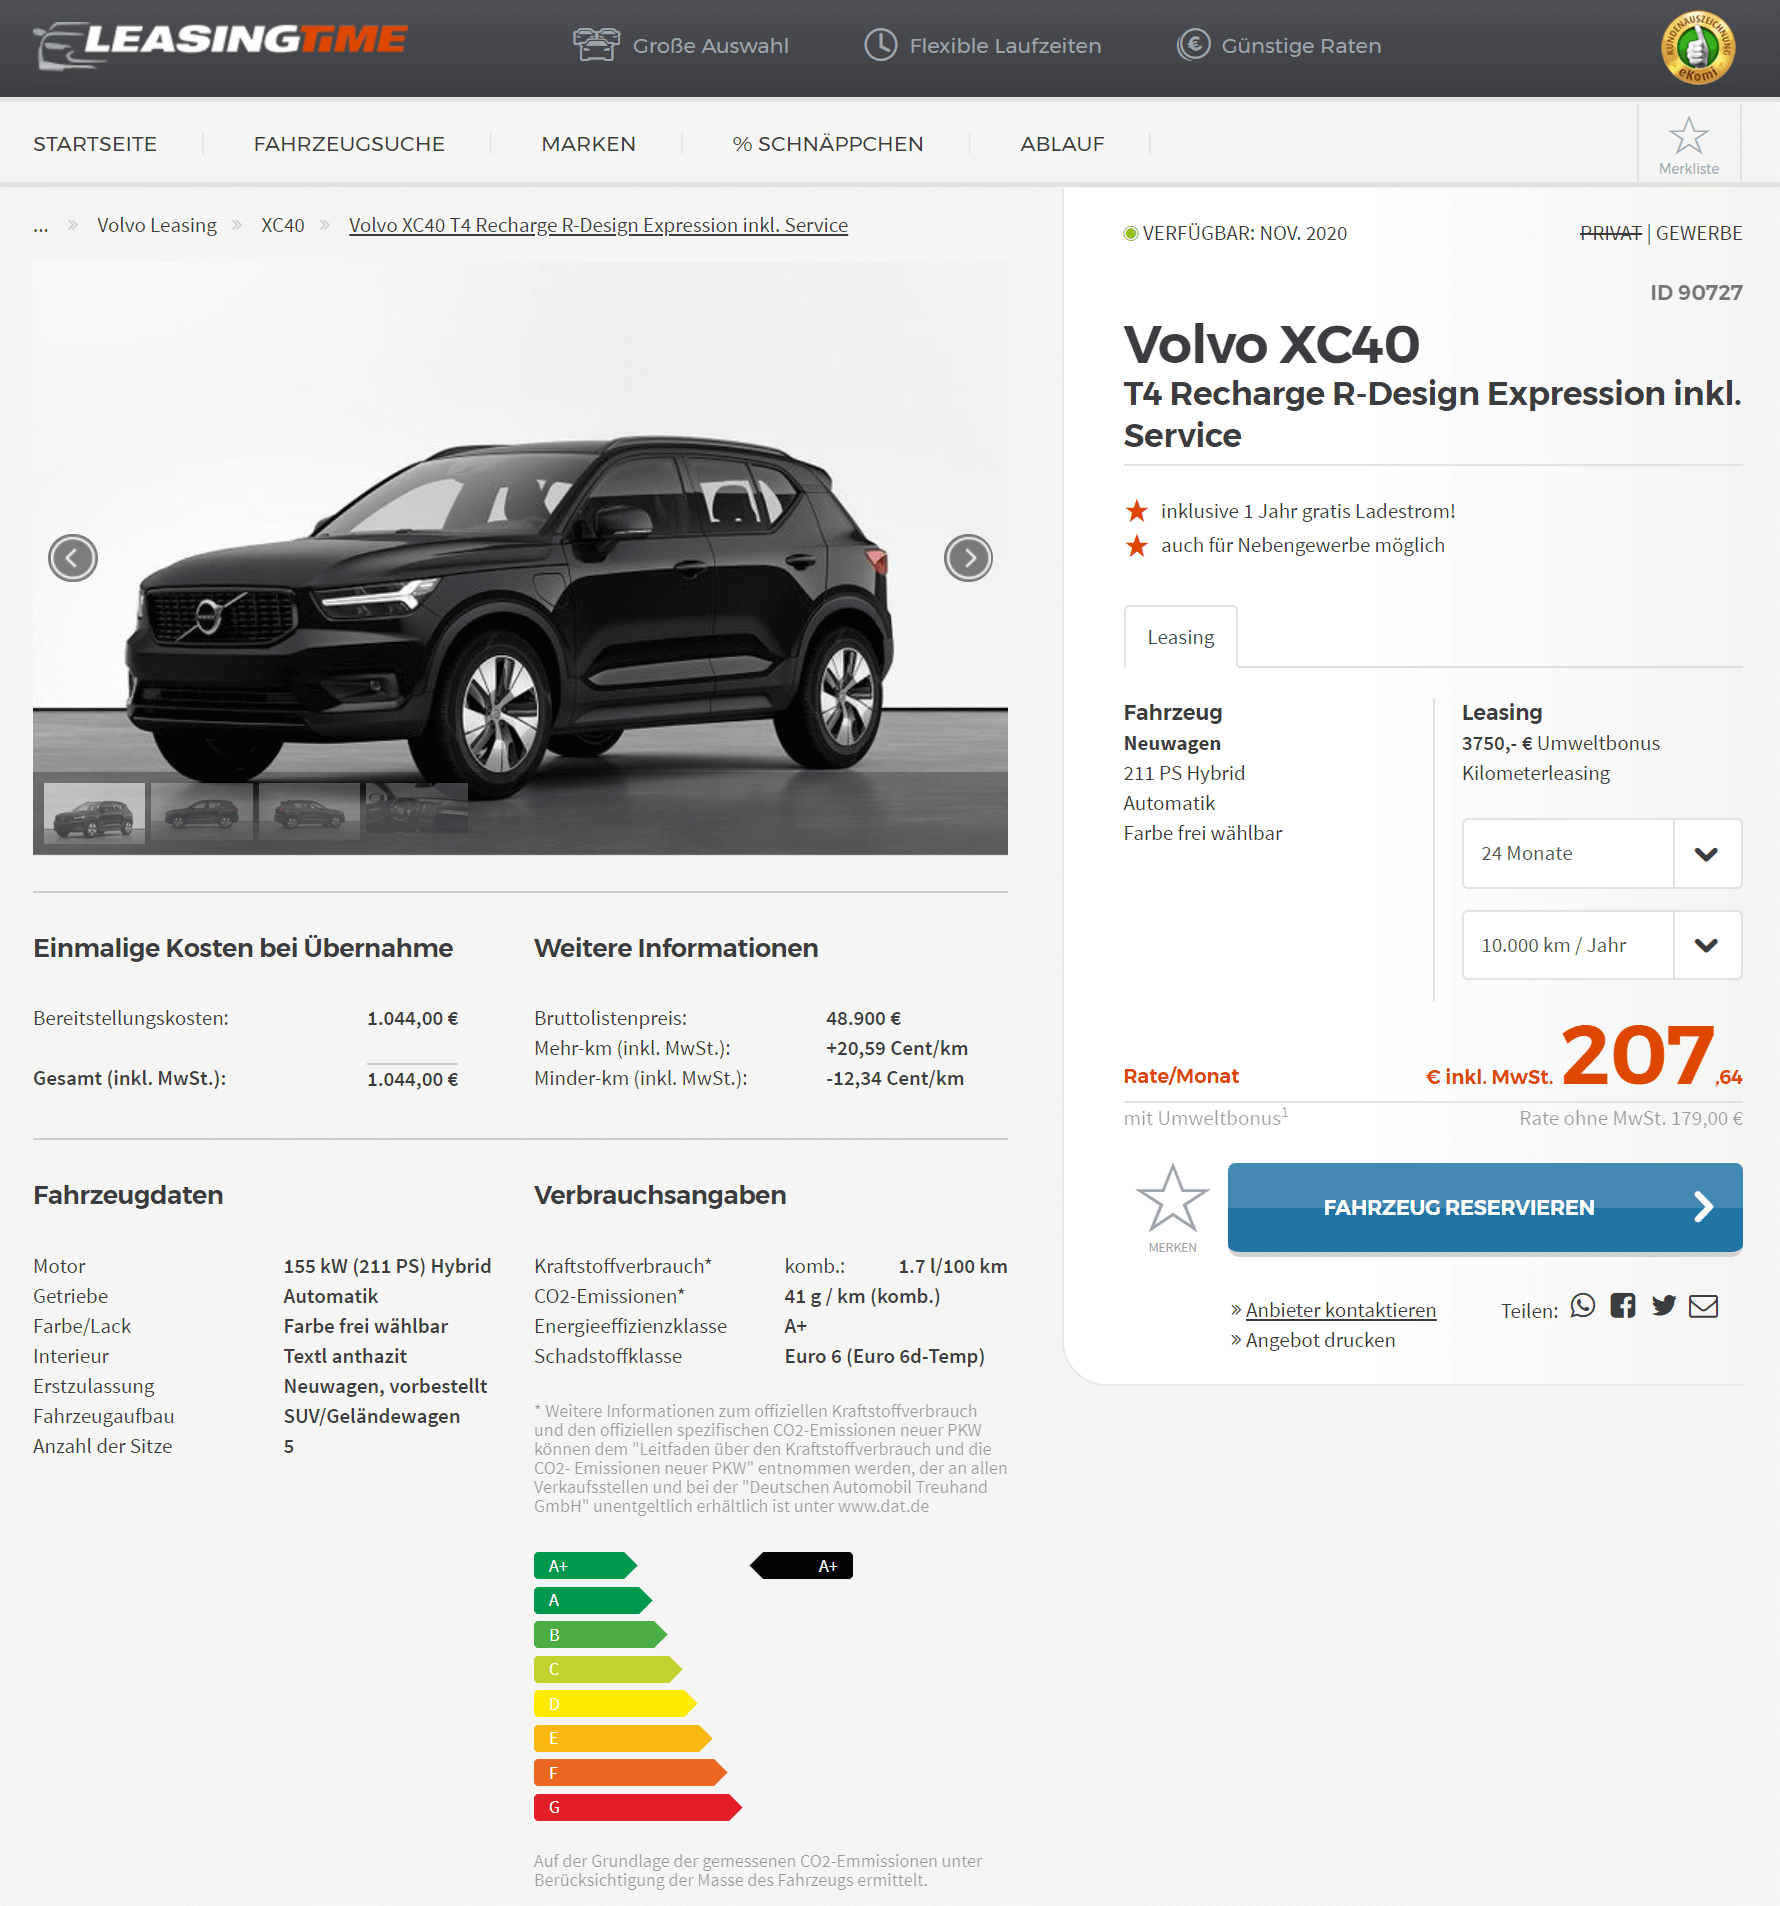Click yellow D efficiency bar

point(615,1703)
